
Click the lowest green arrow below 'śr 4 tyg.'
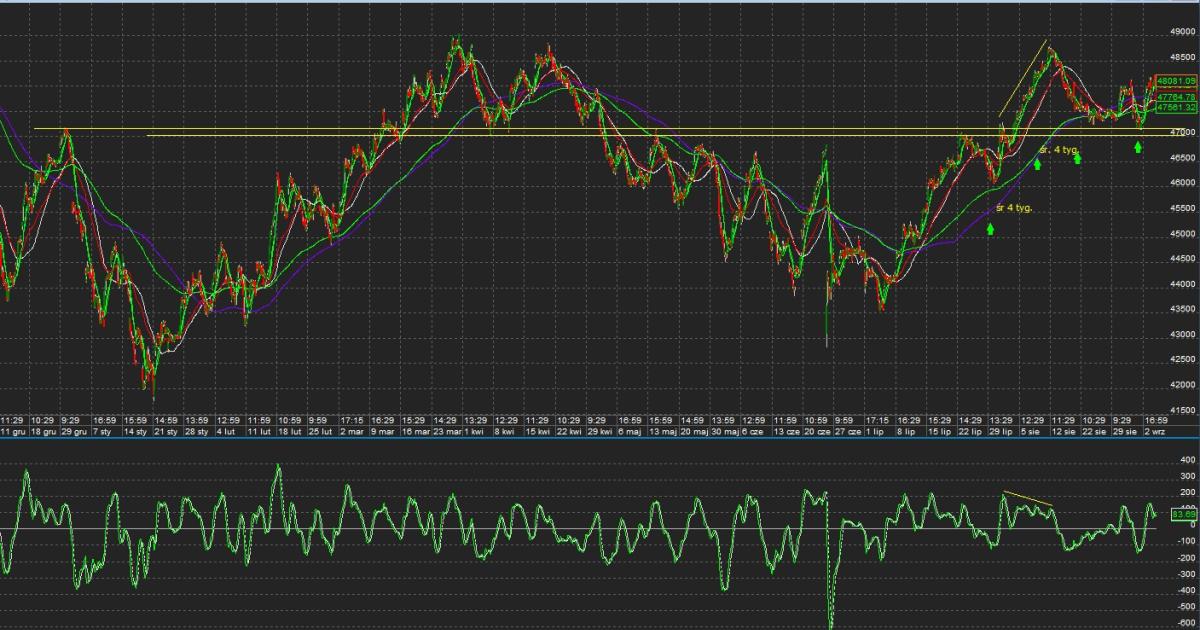point(990,229)
